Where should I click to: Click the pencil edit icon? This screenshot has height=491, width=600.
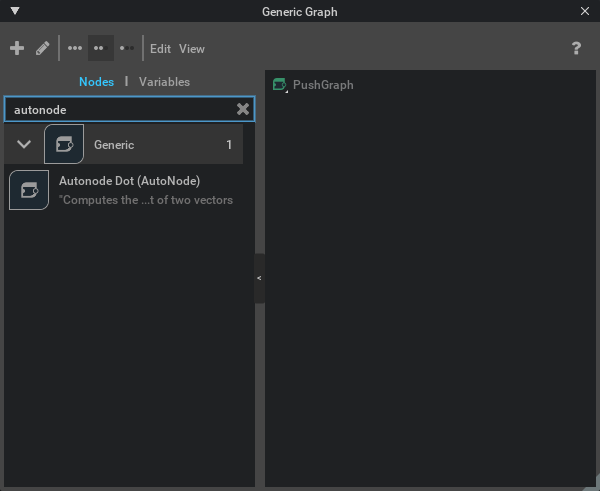42,48
